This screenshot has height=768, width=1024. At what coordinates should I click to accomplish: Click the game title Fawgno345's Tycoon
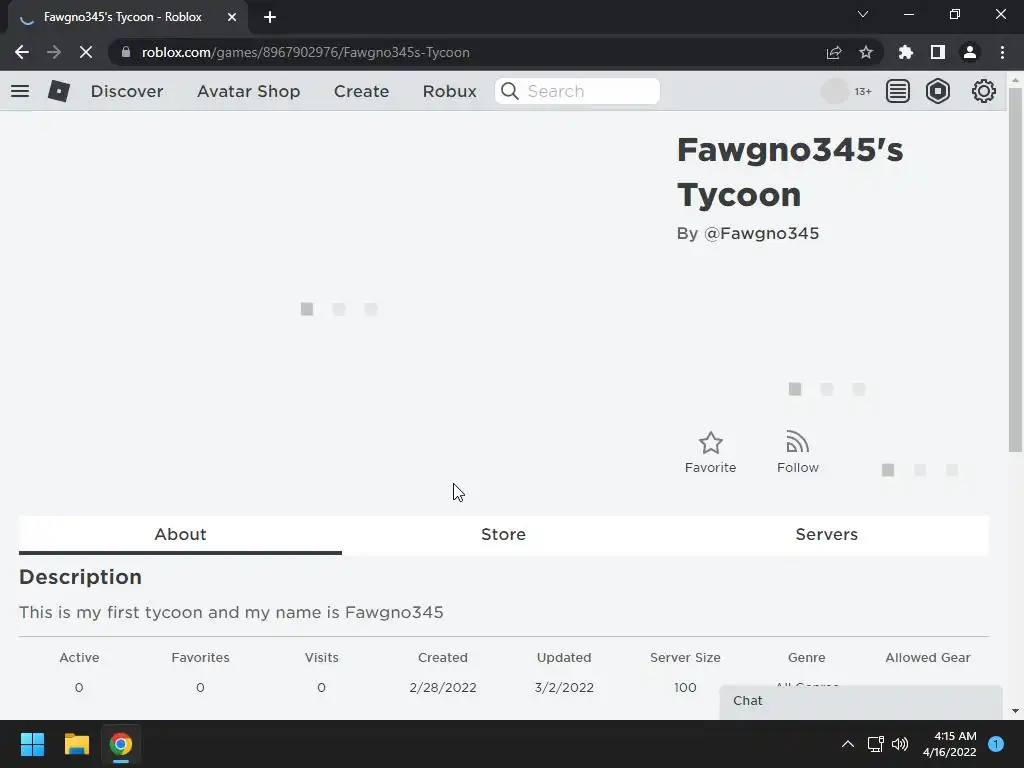coord(790,172)
